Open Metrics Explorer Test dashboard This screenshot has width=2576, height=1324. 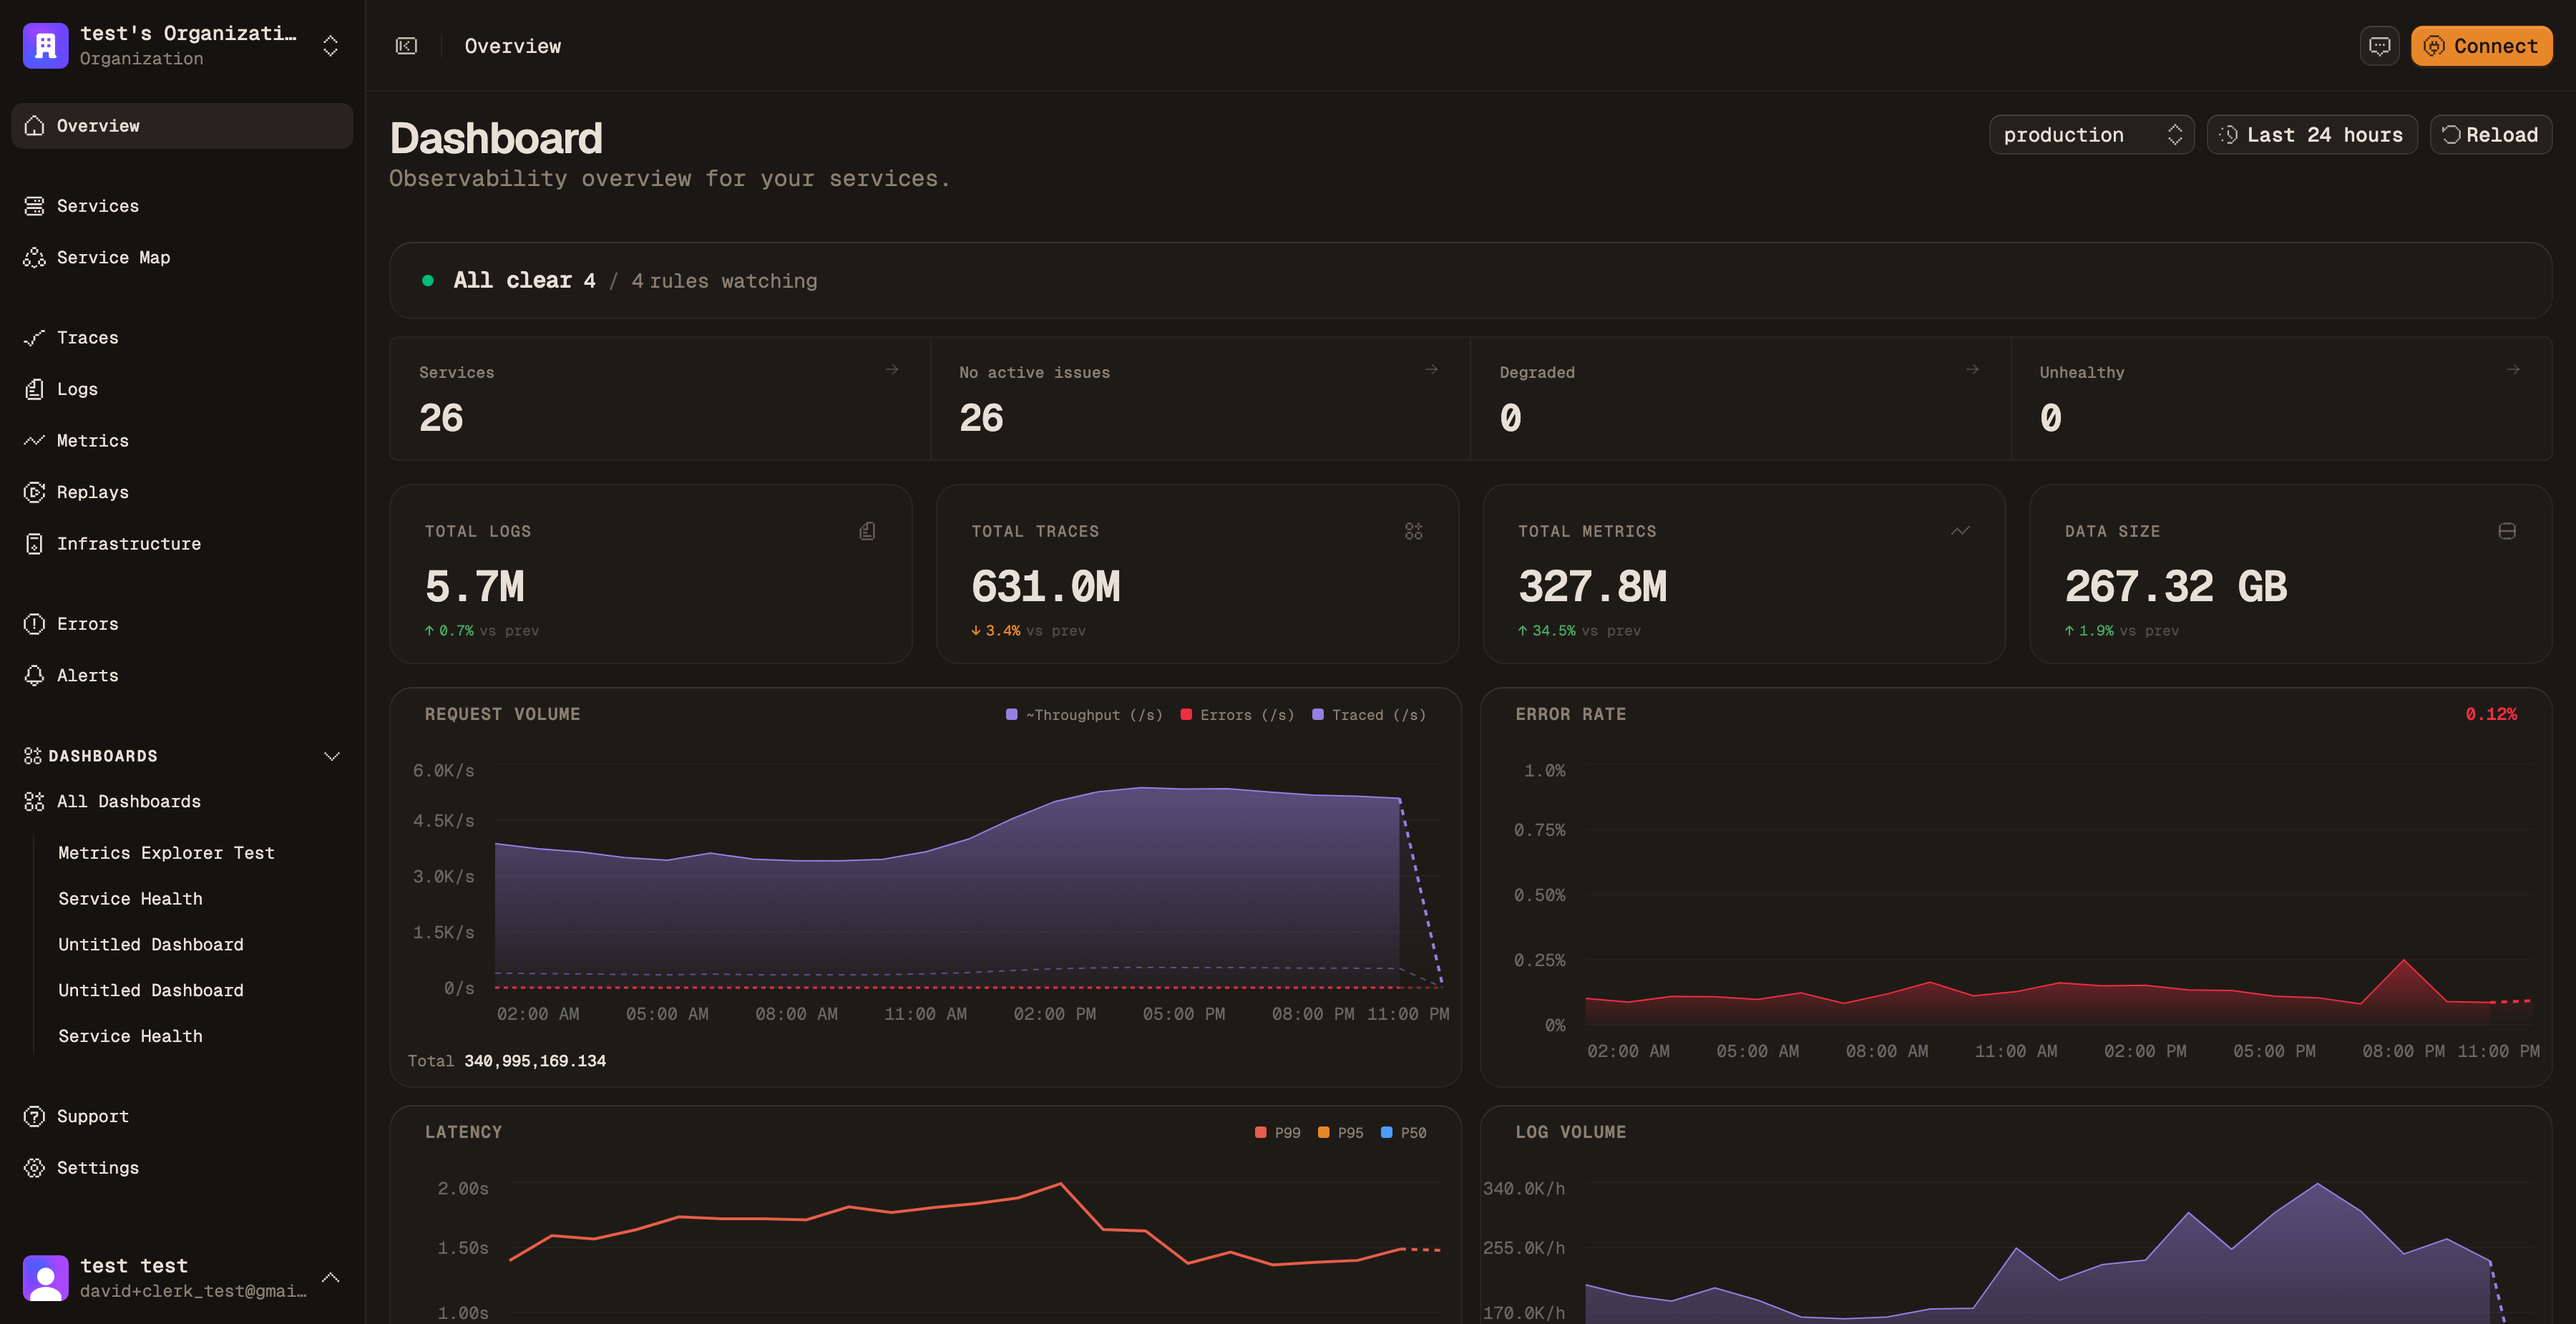(x=166, y=853)
